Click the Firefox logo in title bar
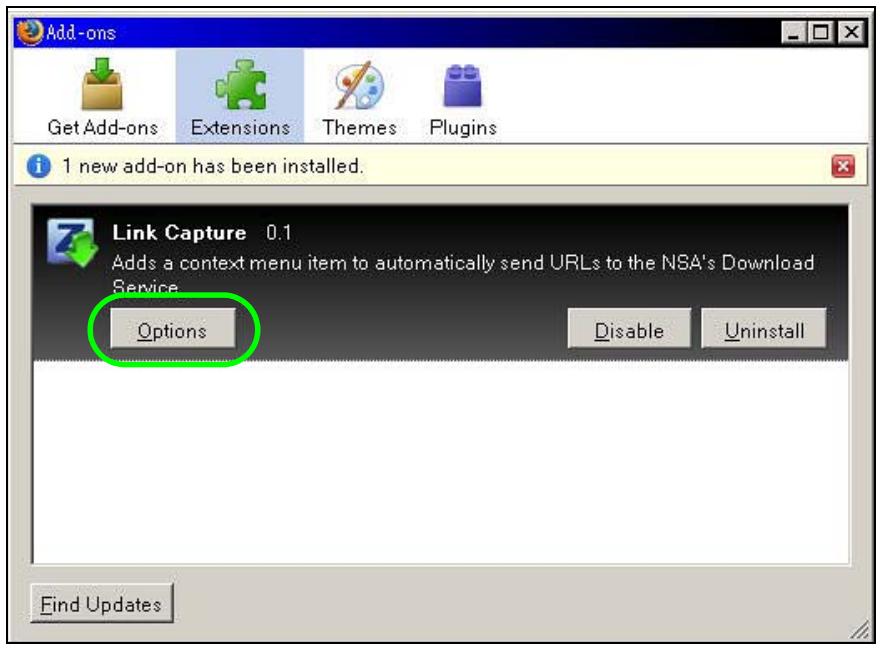The image size is (881, 651). coord(30,32)
